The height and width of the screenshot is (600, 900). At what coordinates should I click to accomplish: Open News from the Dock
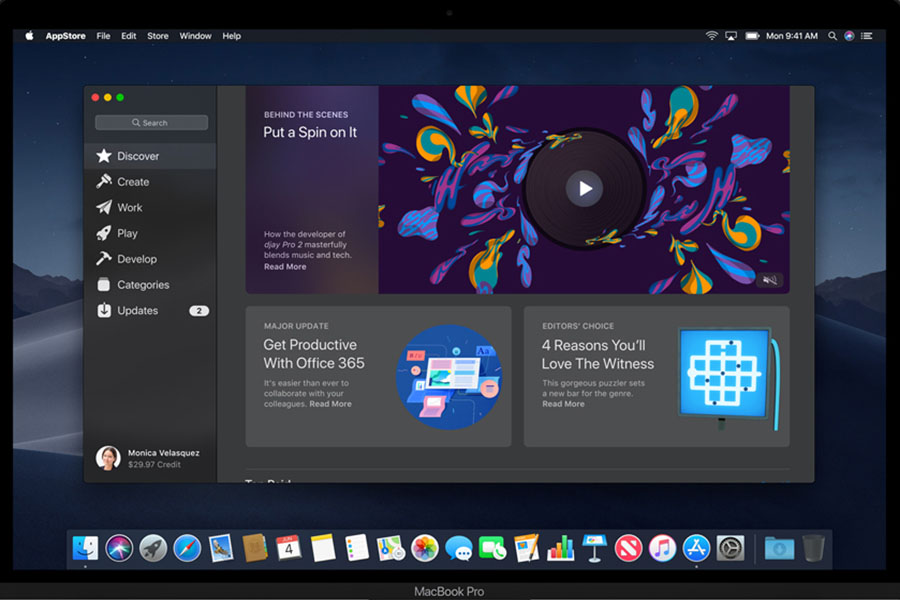click(x=629, y=548)
